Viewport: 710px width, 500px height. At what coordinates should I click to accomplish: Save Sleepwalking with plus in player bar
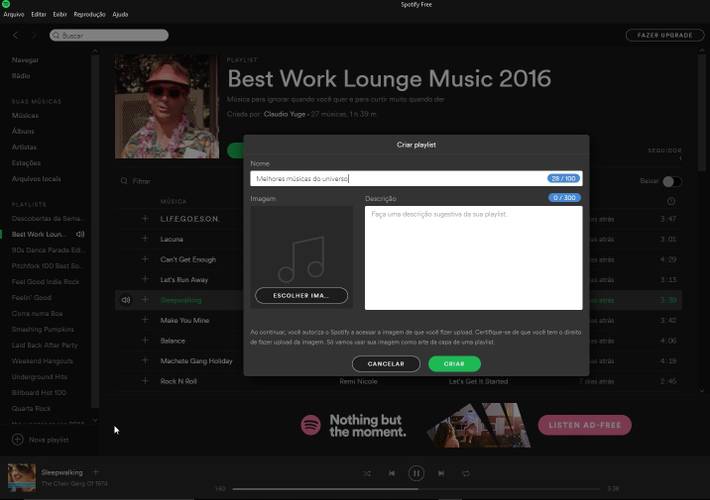click(96, 472)
